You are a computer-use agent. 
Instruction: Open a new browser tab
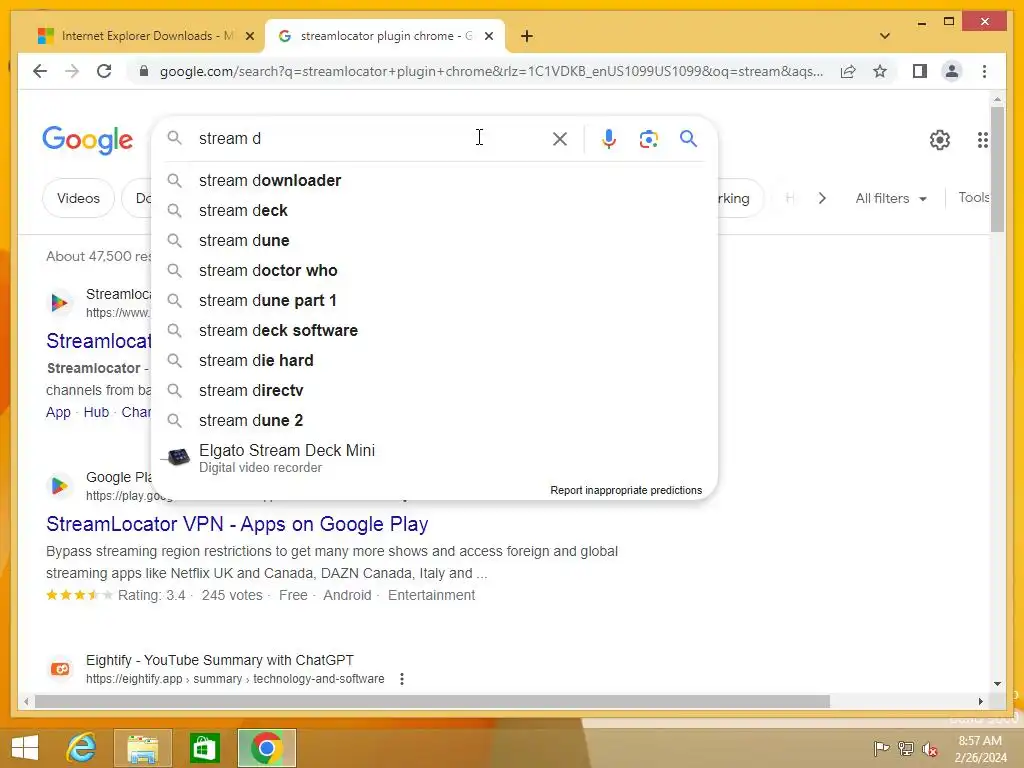(x=527, y=36)
